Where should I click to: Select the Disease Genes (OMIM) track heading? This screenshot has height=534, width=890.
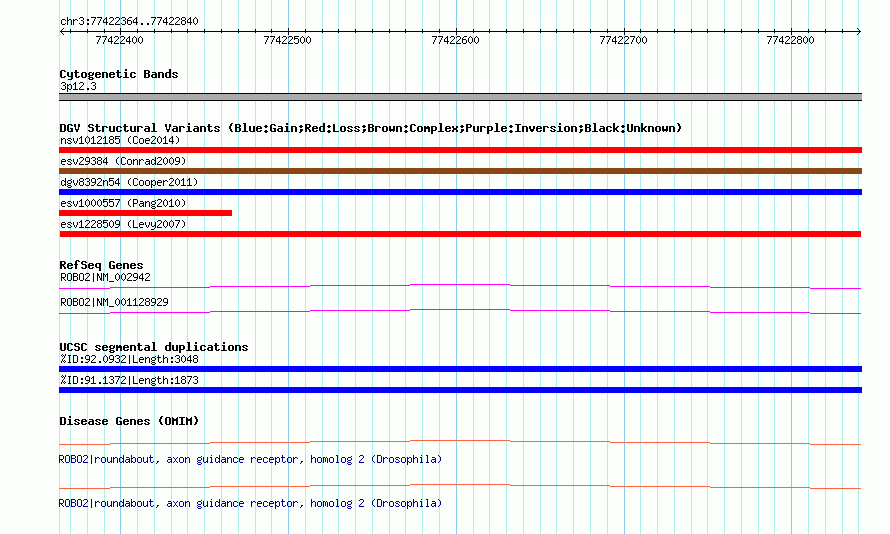(129, 421)
